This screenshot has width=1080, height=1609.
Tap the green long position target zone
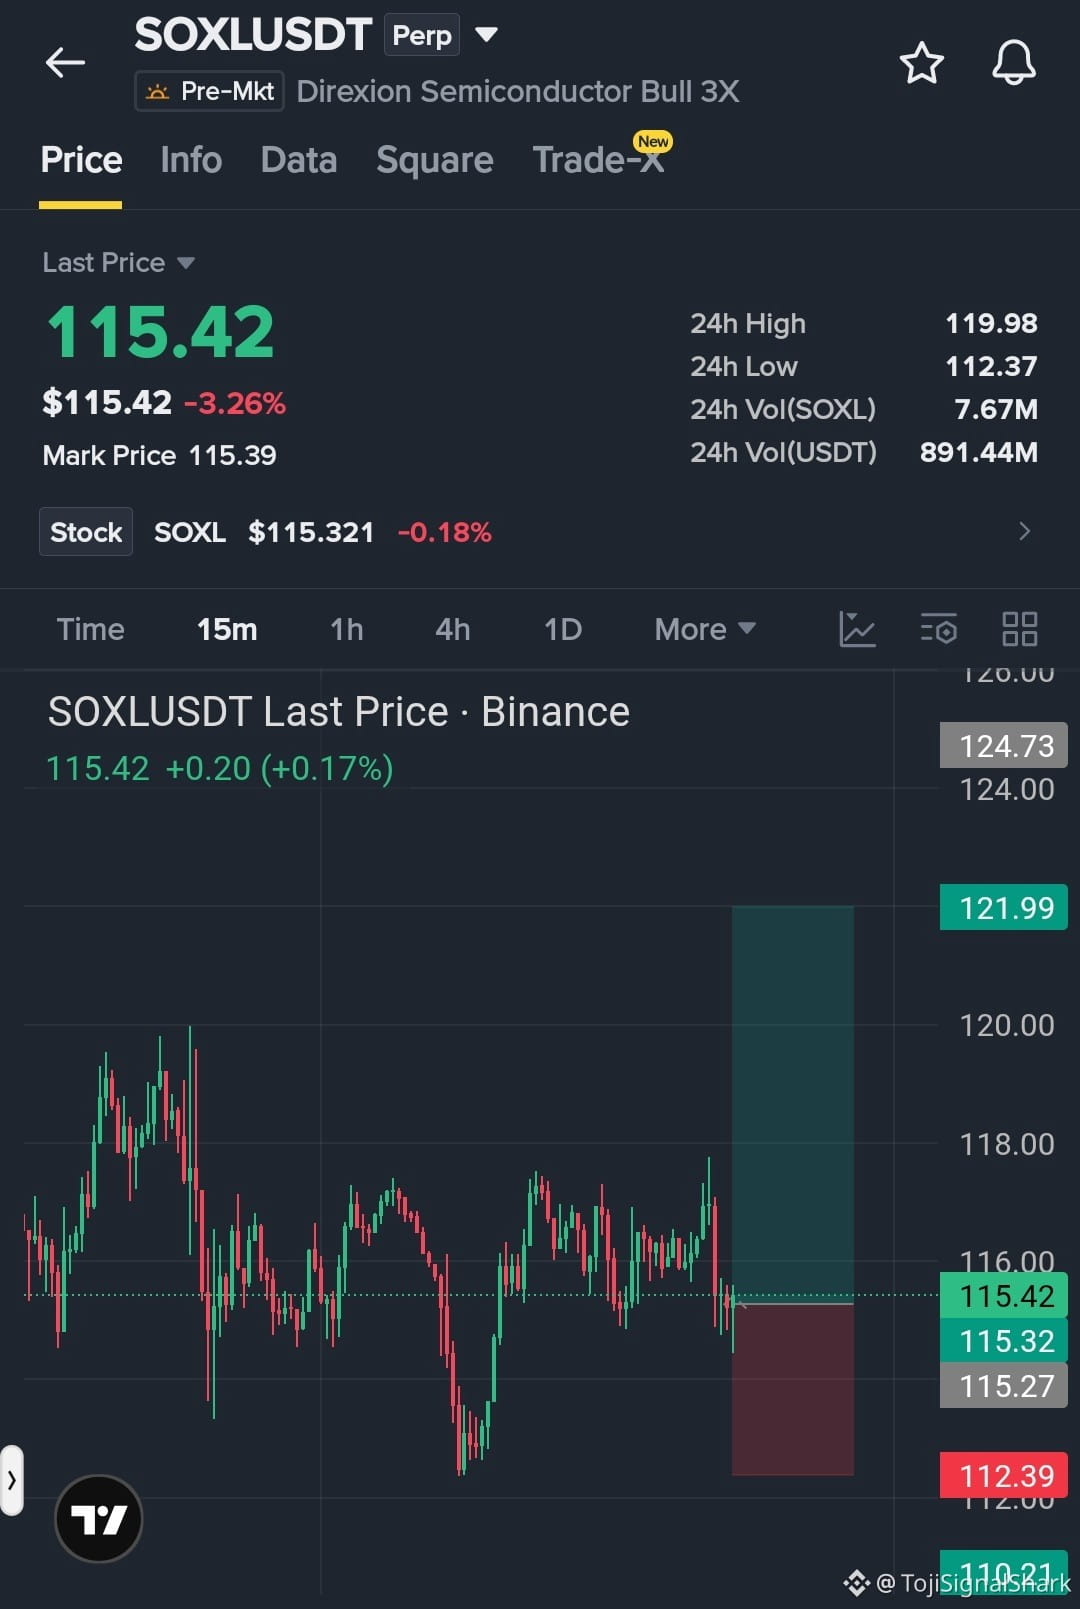[793, 1104]
